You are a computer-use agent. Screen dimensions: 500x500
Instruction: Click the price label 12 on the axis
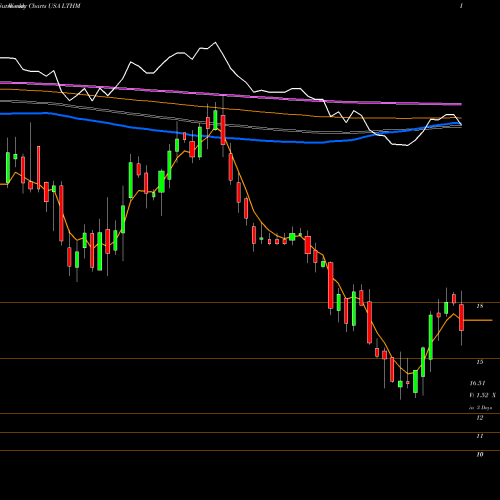(480, 418)
